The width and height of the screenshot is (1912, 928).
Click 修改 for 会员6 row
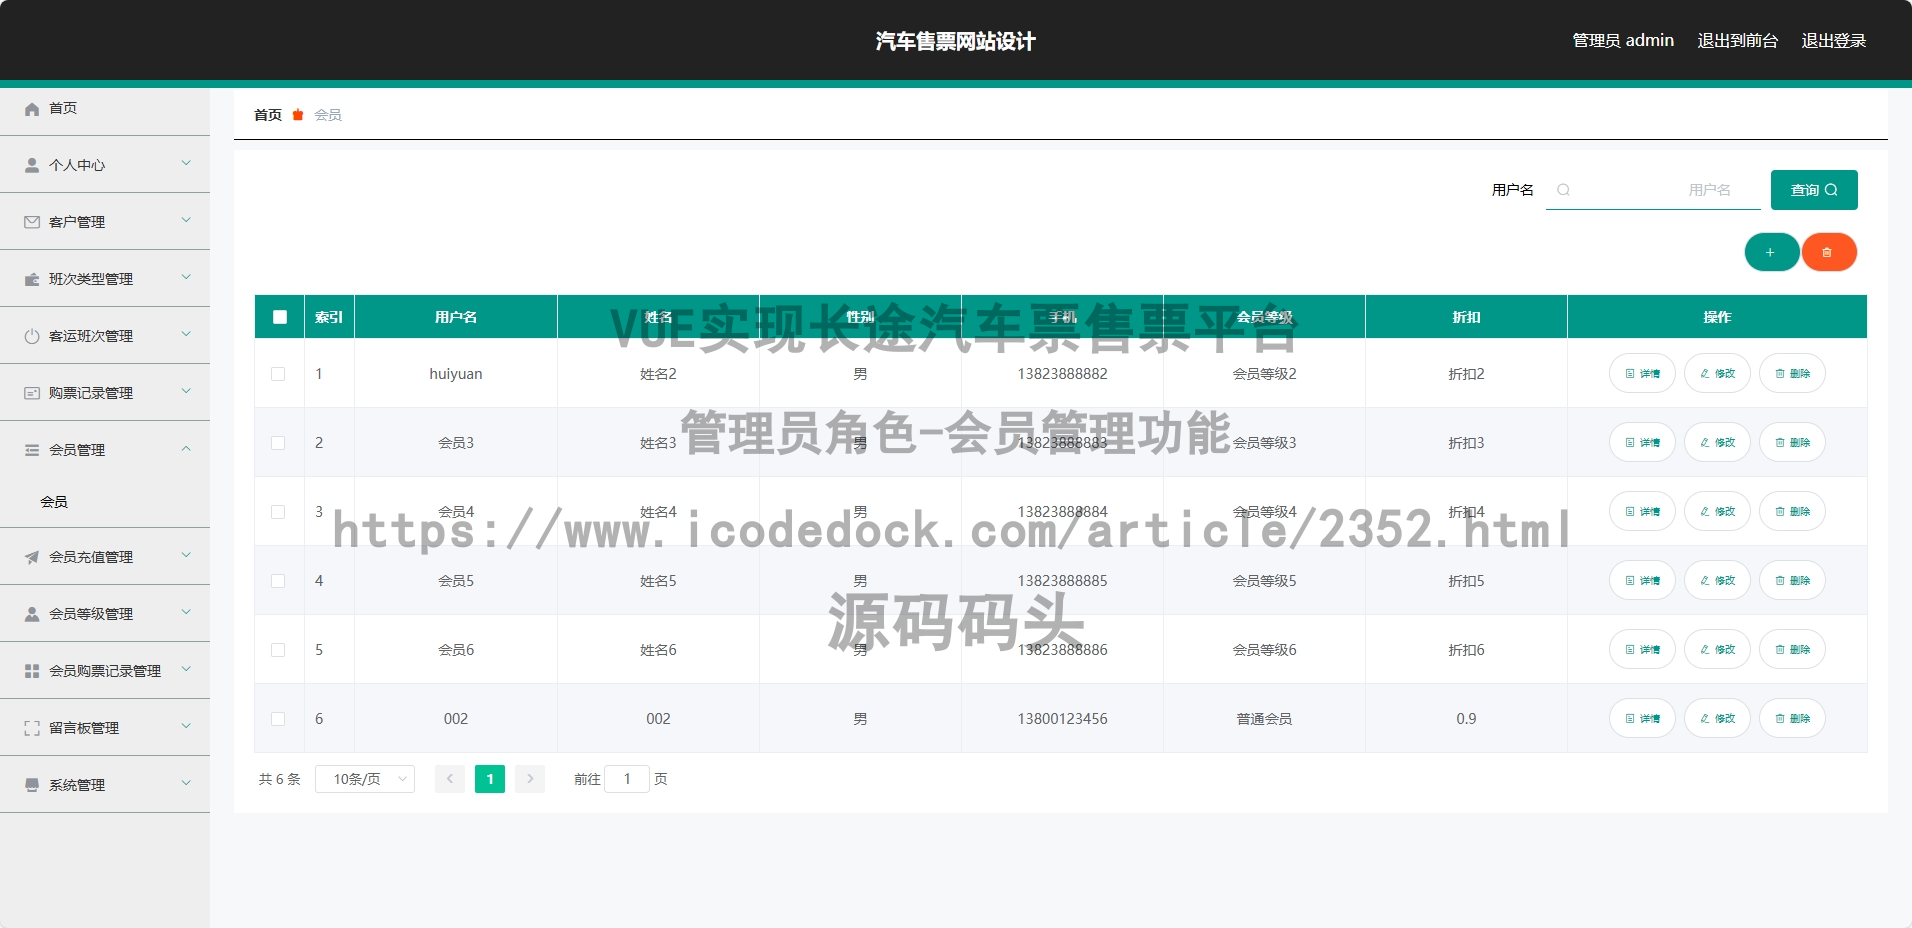pyautogui.click(x=1717, y=650)
